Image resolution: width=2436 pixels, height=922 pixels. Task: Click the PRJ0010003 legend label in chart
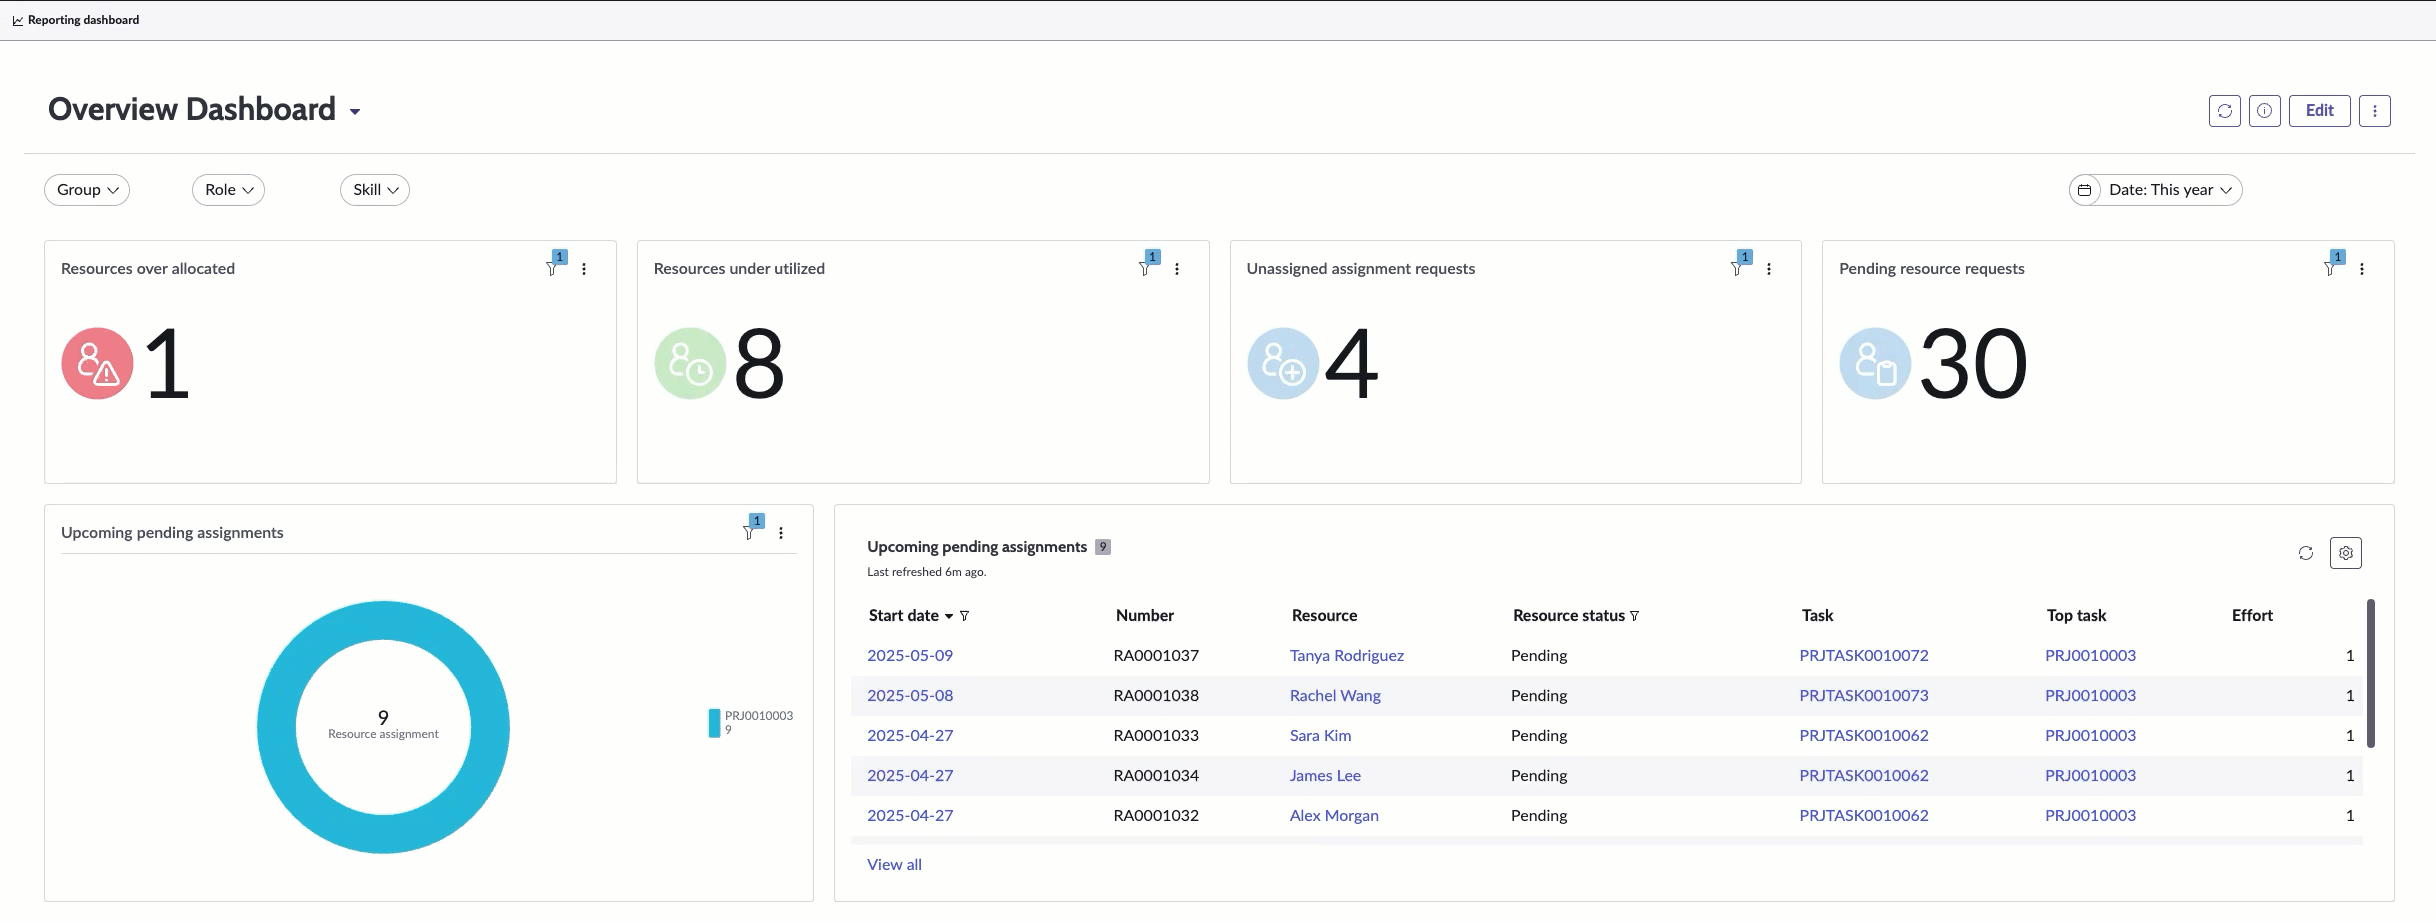coord(758,716)
